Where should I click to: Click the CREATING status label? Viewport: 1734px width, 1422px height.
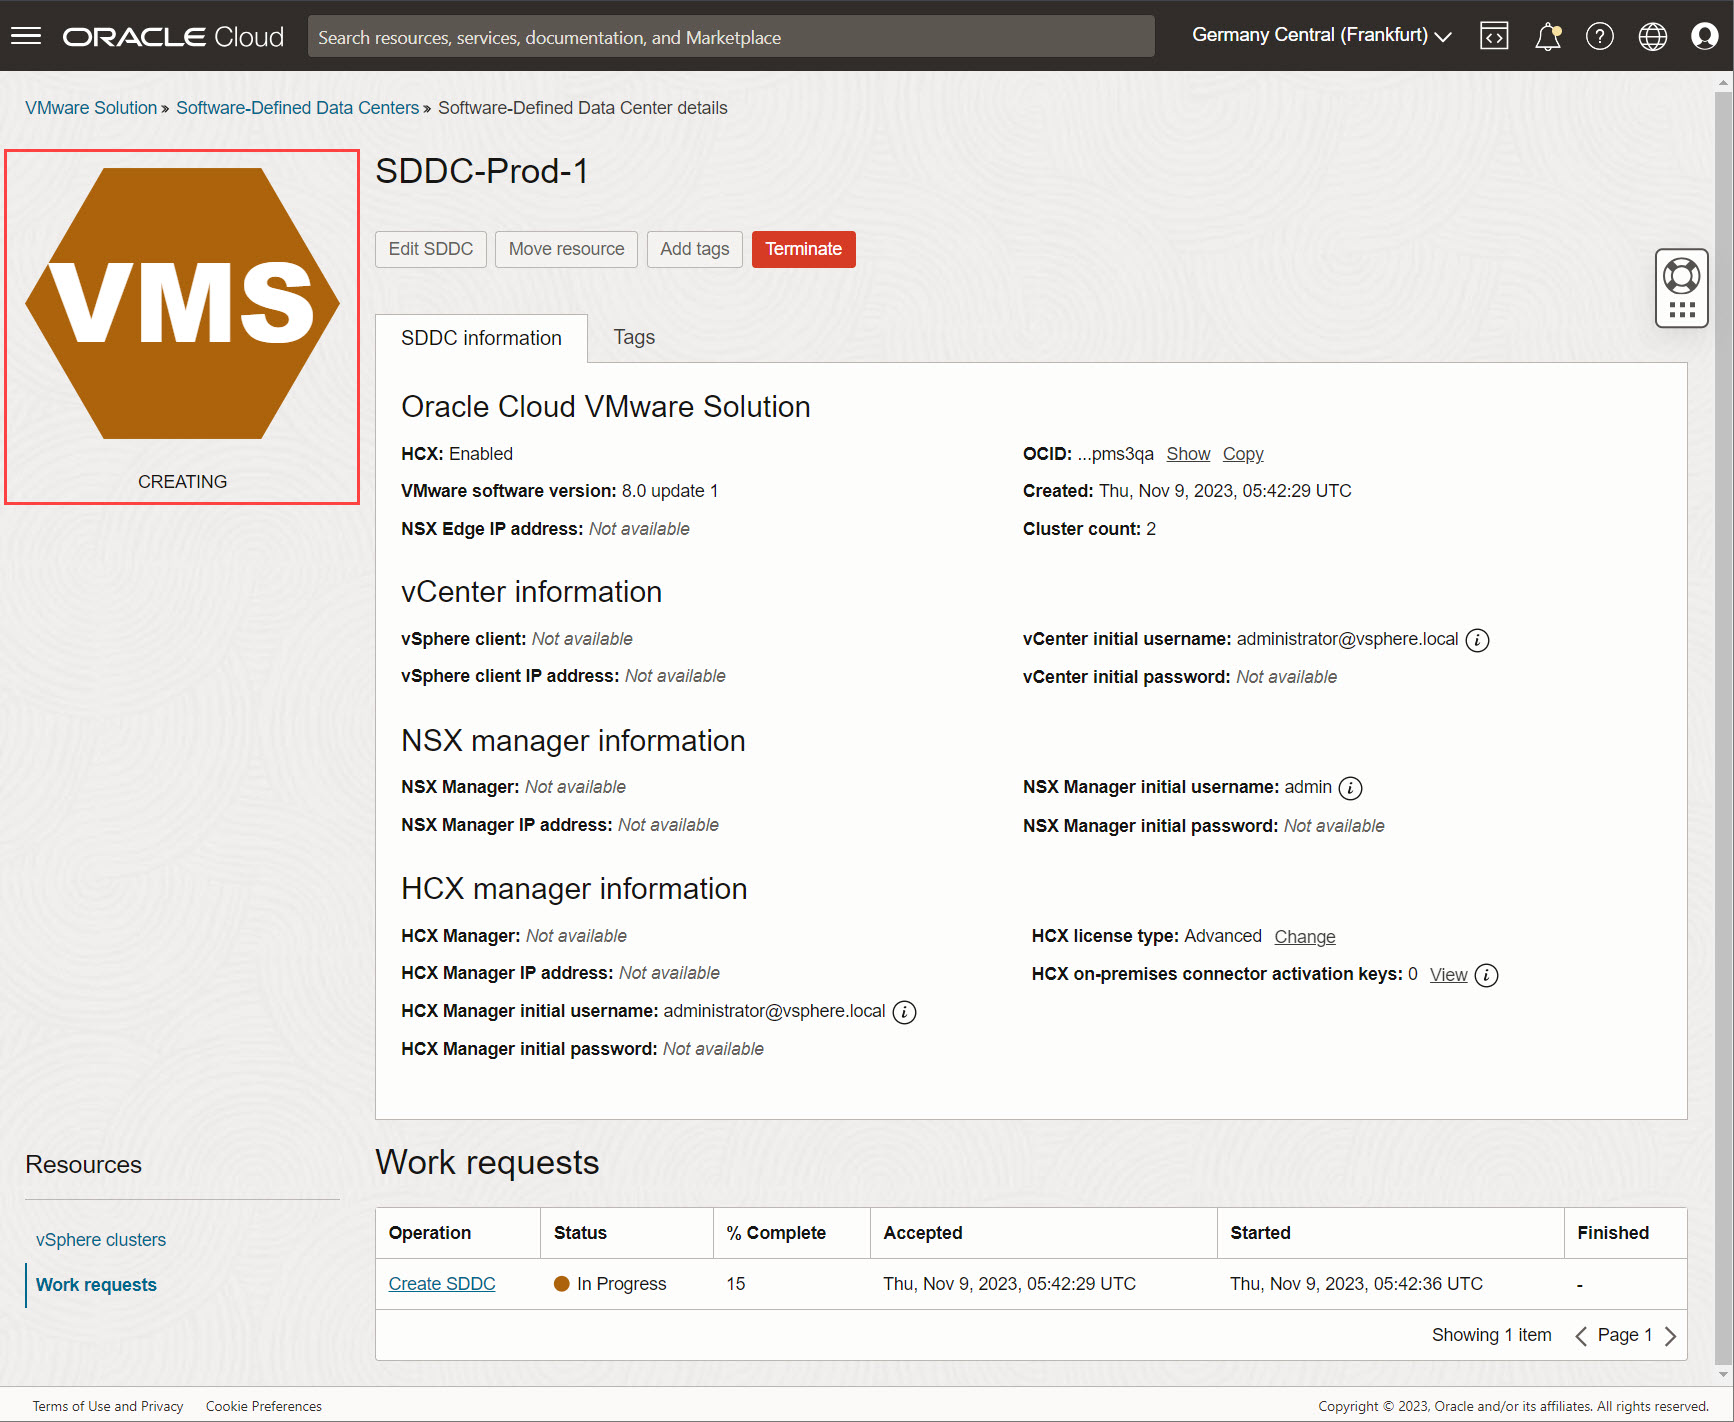coord(182,482)
